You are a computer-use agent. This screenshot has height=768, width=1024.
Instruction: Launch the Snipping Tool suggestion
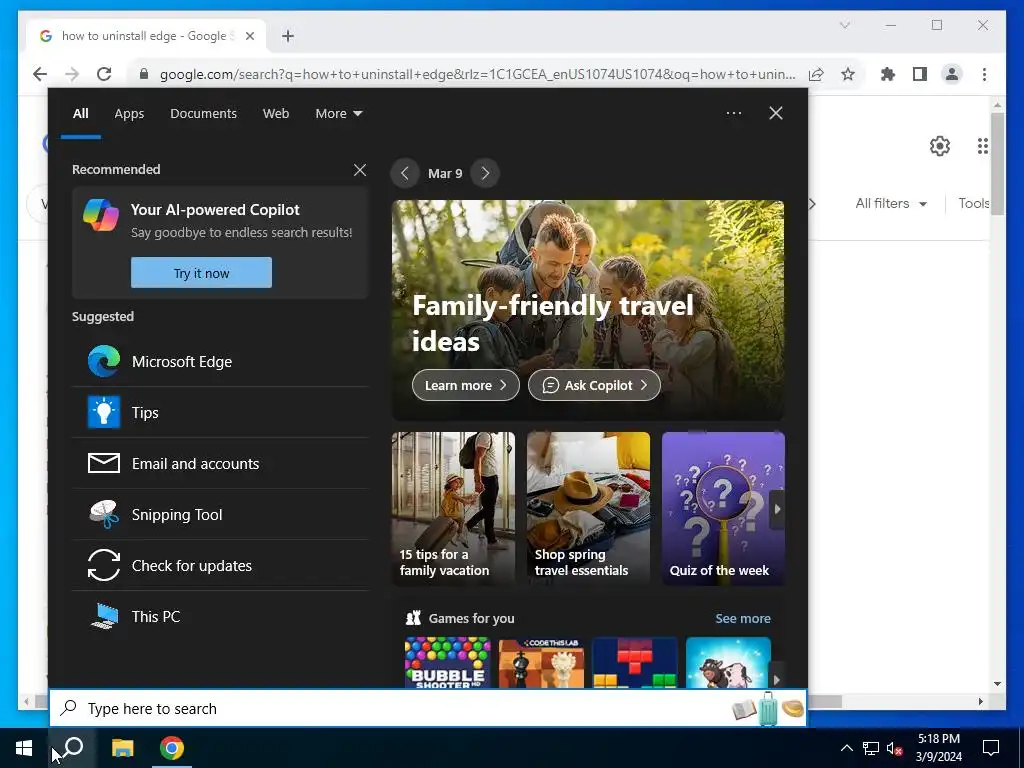pyautogui.click(x=220, y=515)
